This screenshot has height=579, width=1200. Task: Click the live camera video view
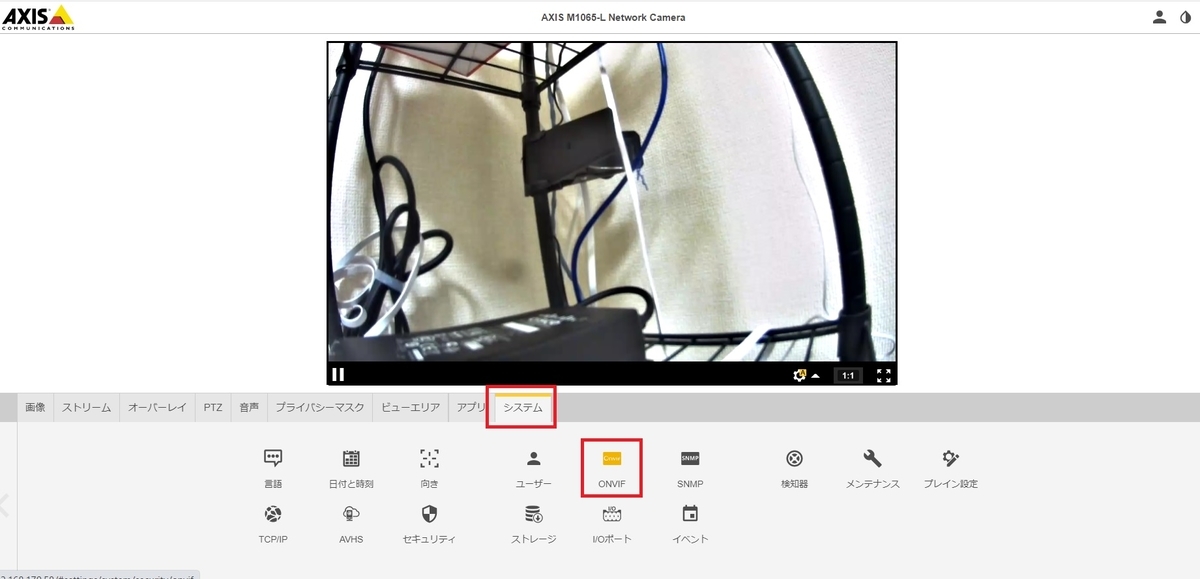(x=612, y=203)
